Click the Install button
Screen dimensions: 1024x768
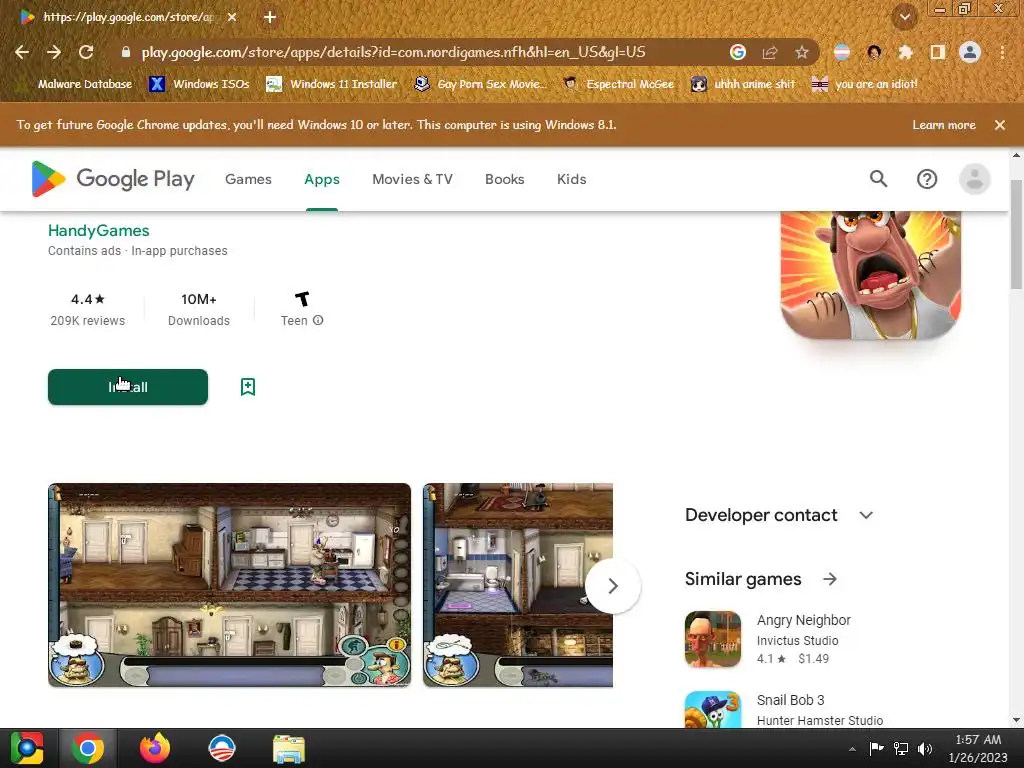tap(128, 387)
